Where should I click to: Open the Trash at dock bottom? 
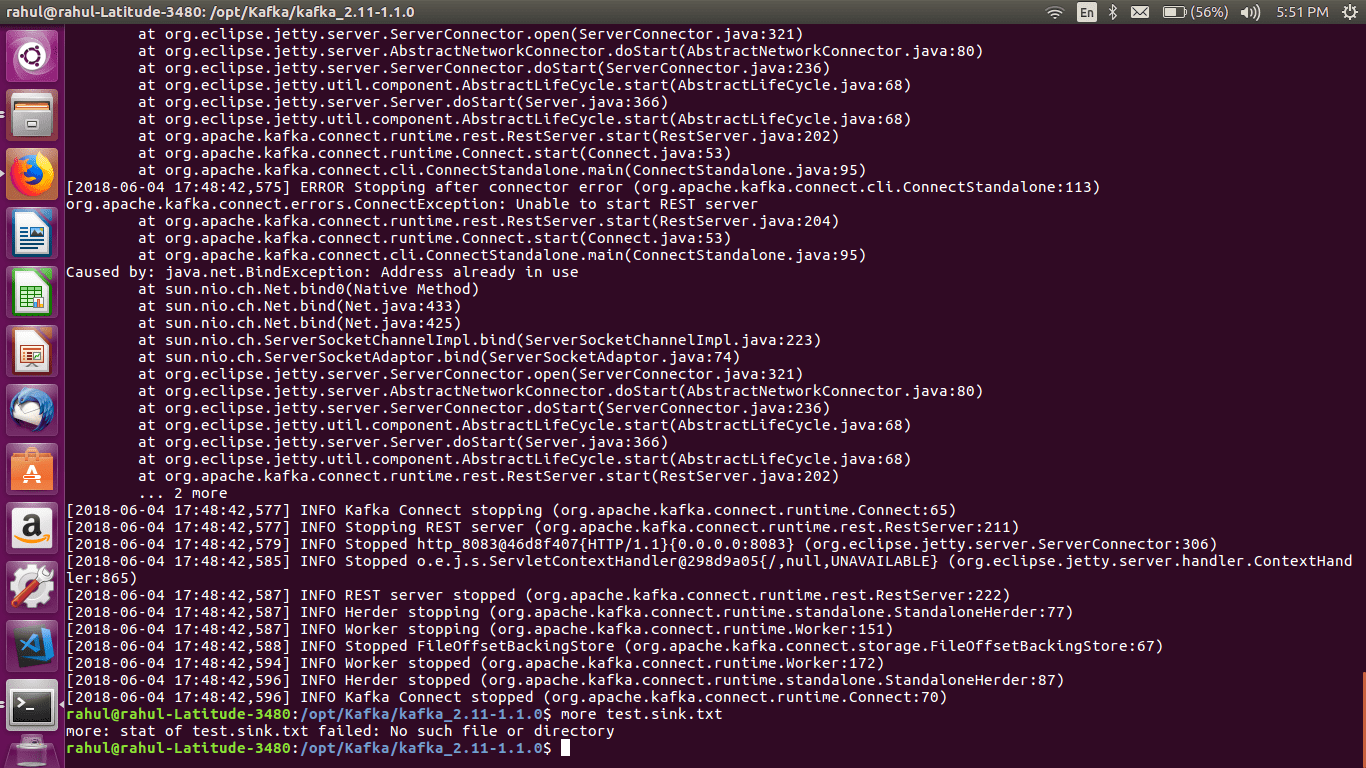pyautogui.click(x=31, y=750)
